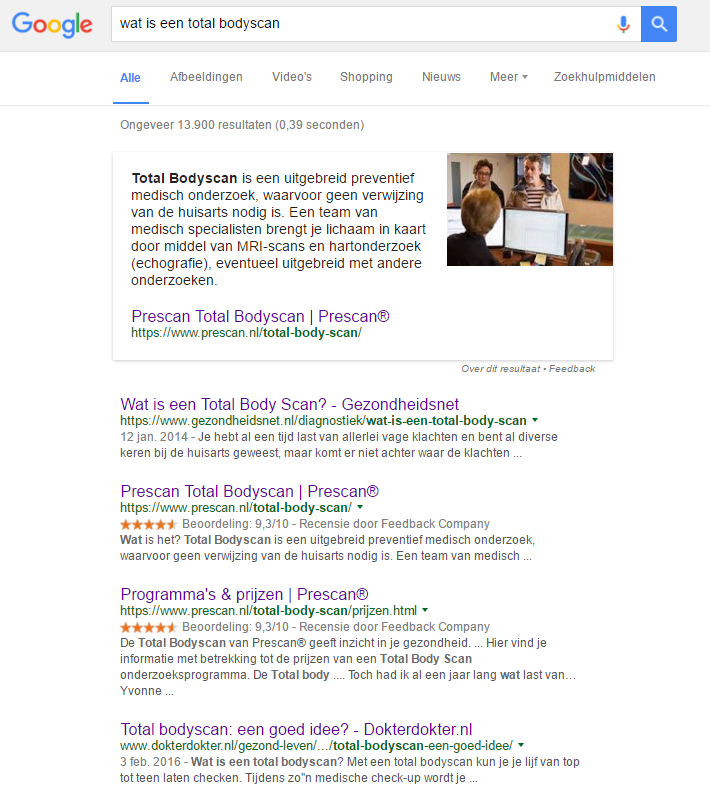This screenshot has height=805, width=710.
Task: Open the featured snippet Prescan thumbnail image
Action: coord(529,209)
